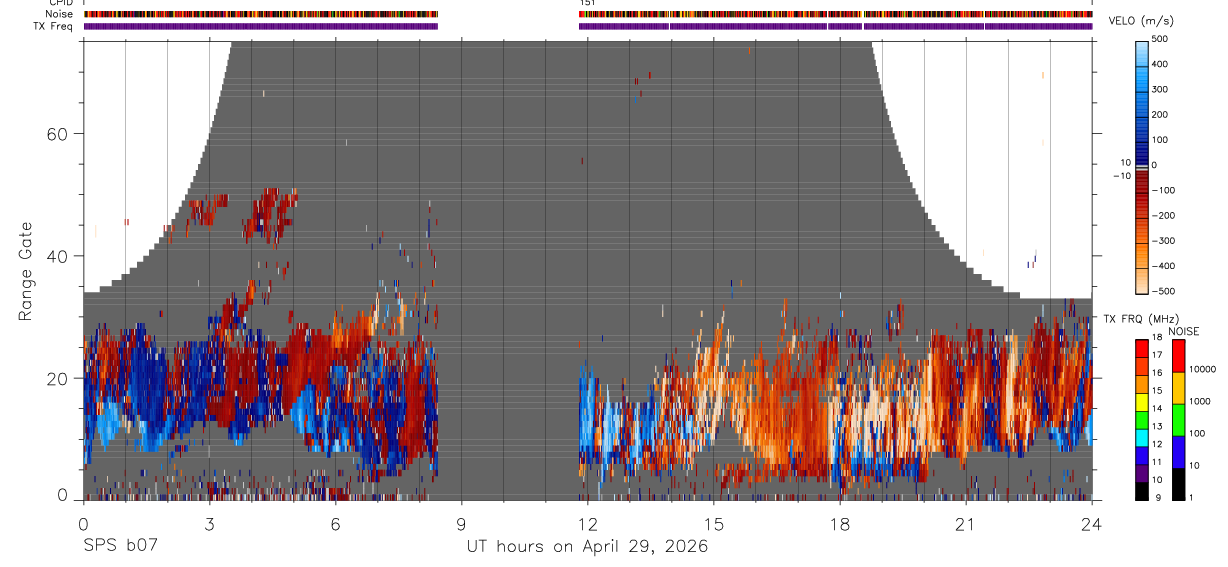Click the red 17-18 MHz swatch in TX FRQ legend
The image size is (1228, 567).
pyautogui.click(x=1142, y=348)
